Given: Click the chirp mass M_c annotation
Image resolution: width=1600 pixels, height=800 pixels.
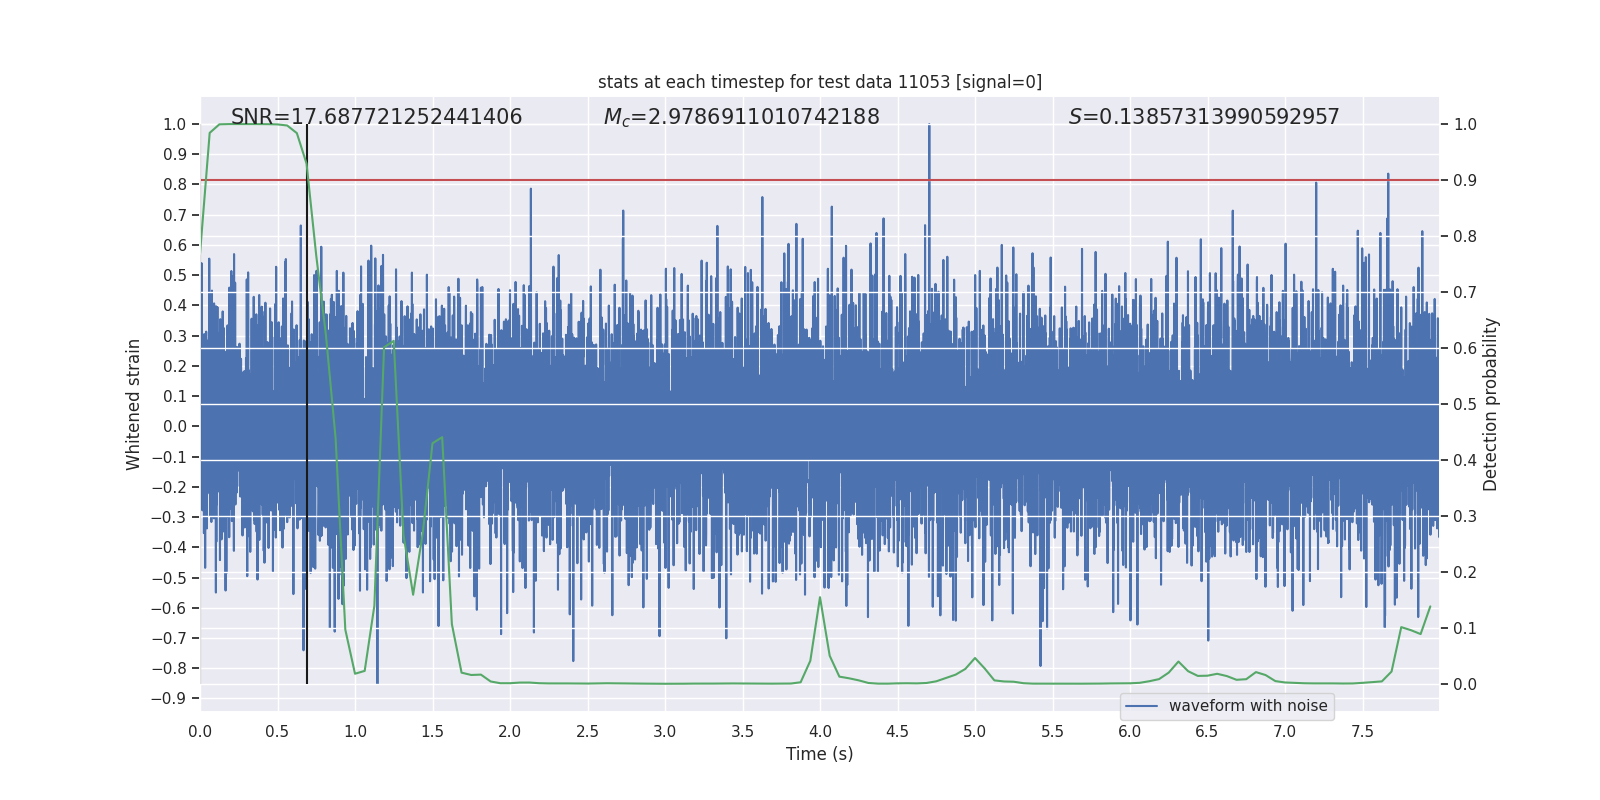Looking at the screenshot, I should 741,117.
